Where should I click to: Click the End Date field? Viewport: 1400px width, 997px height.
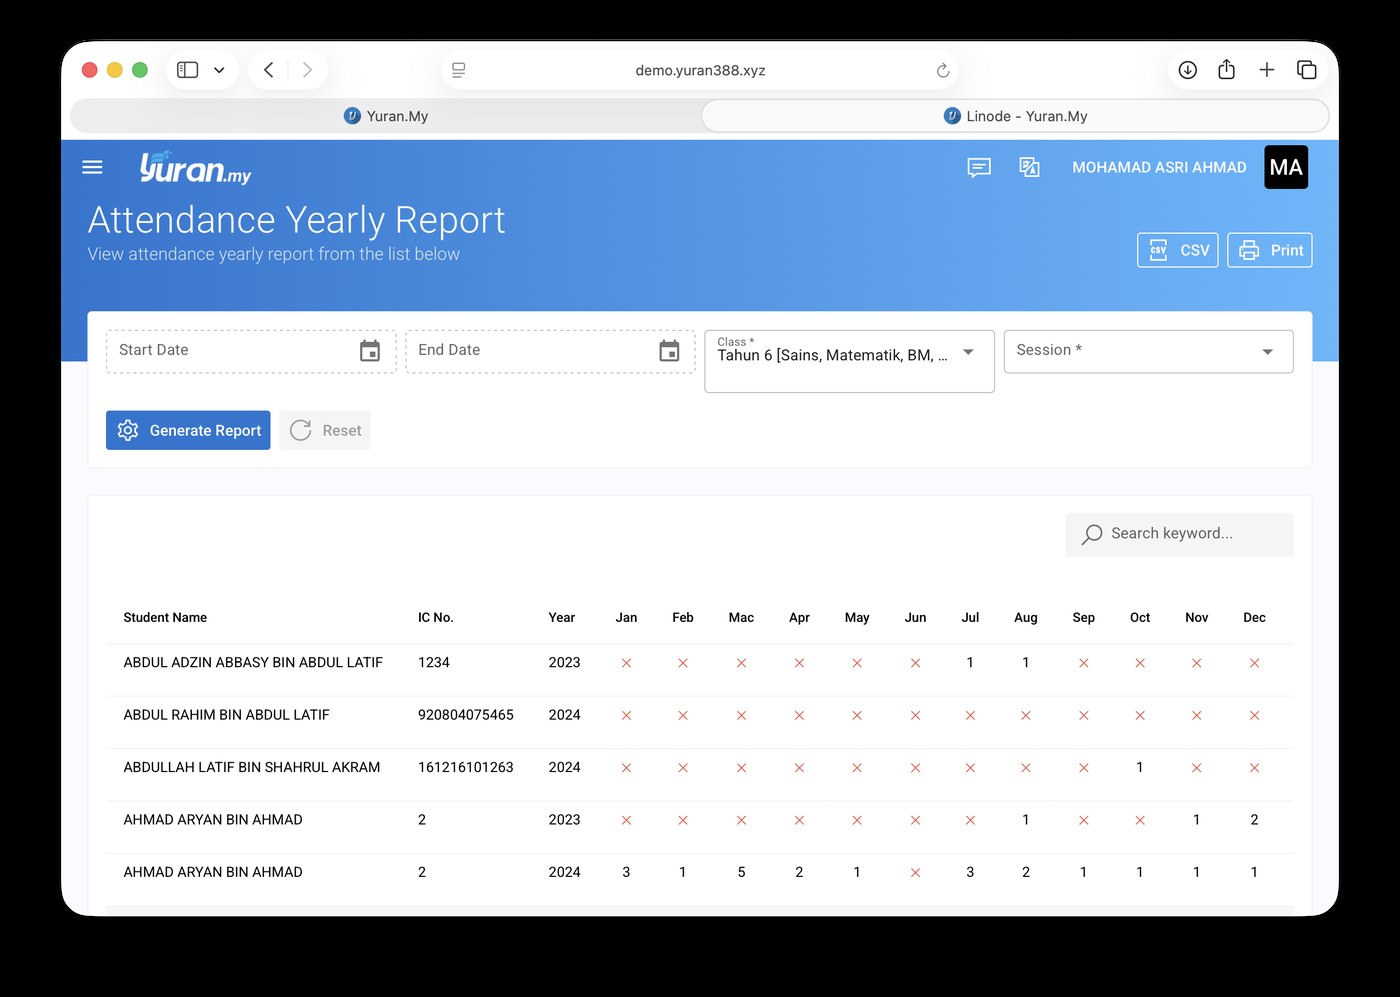pyautogui.click(x=550, y=351)
